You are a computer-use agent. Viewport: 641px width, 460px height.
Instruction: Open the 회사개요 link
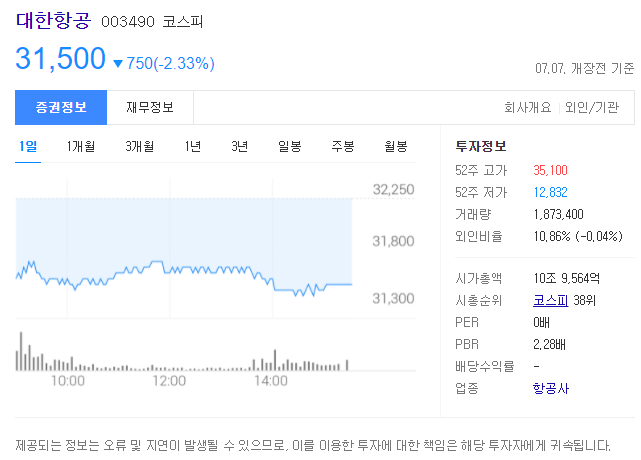click(x=527, y=108)
